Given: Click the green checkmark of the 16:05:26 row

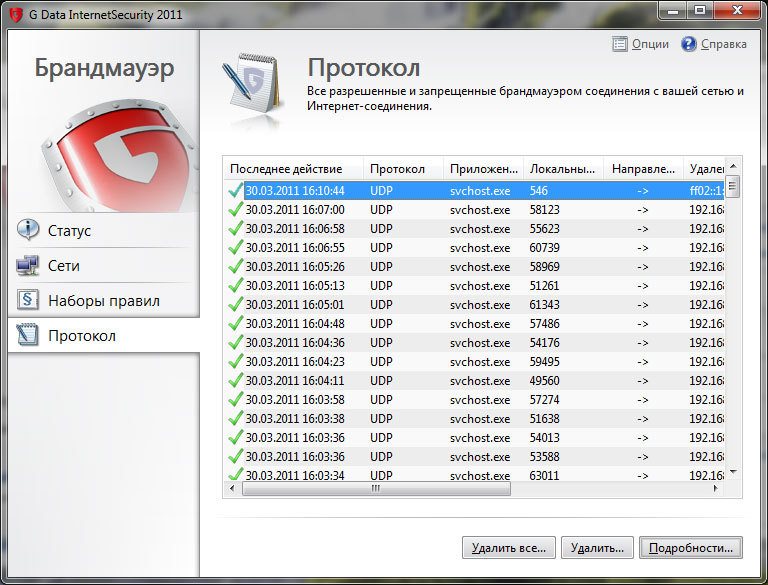Looking at the screenshot, I should pyautogui.click(x=236, y=266).
